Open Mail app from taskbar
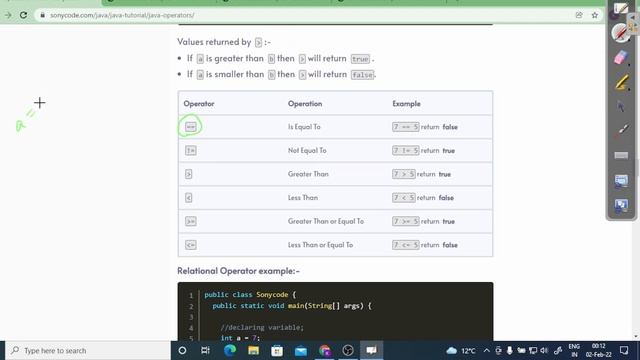This screenshot has height=360, width=640. (301, 350)
